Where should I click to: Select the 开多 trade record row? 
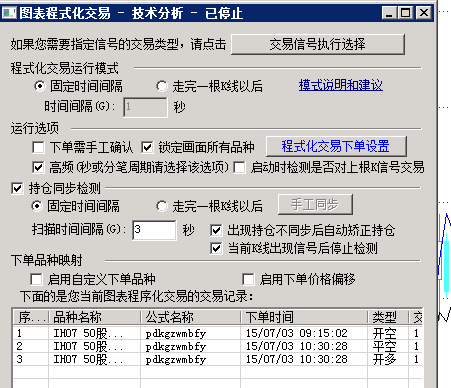point(218,359)
